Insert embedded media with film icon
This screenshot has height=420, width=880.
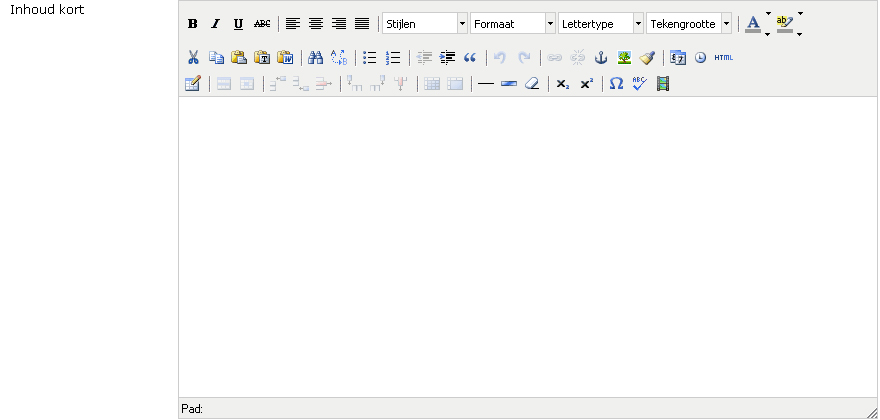tap(663, 84)
